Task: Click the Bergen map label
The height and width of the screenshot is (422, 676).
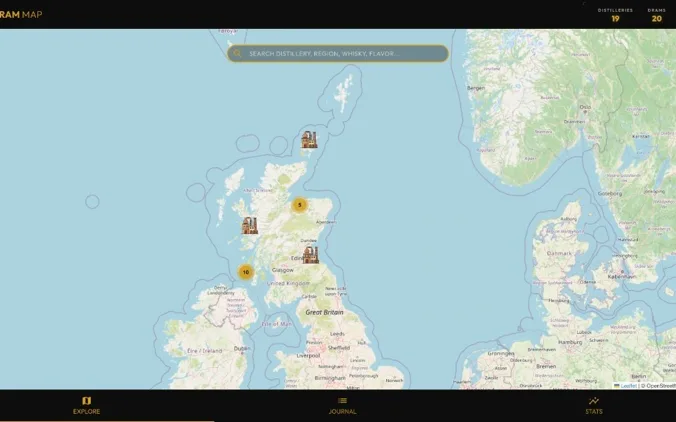Action: point(476,88)
